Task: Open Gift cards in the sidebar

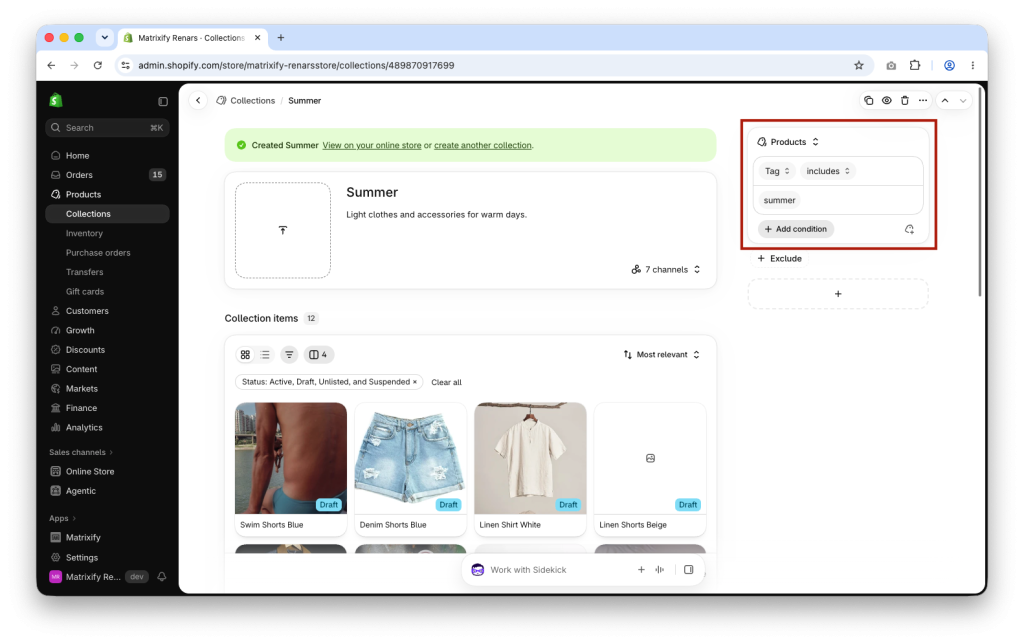Action: [x=85, y=292]
